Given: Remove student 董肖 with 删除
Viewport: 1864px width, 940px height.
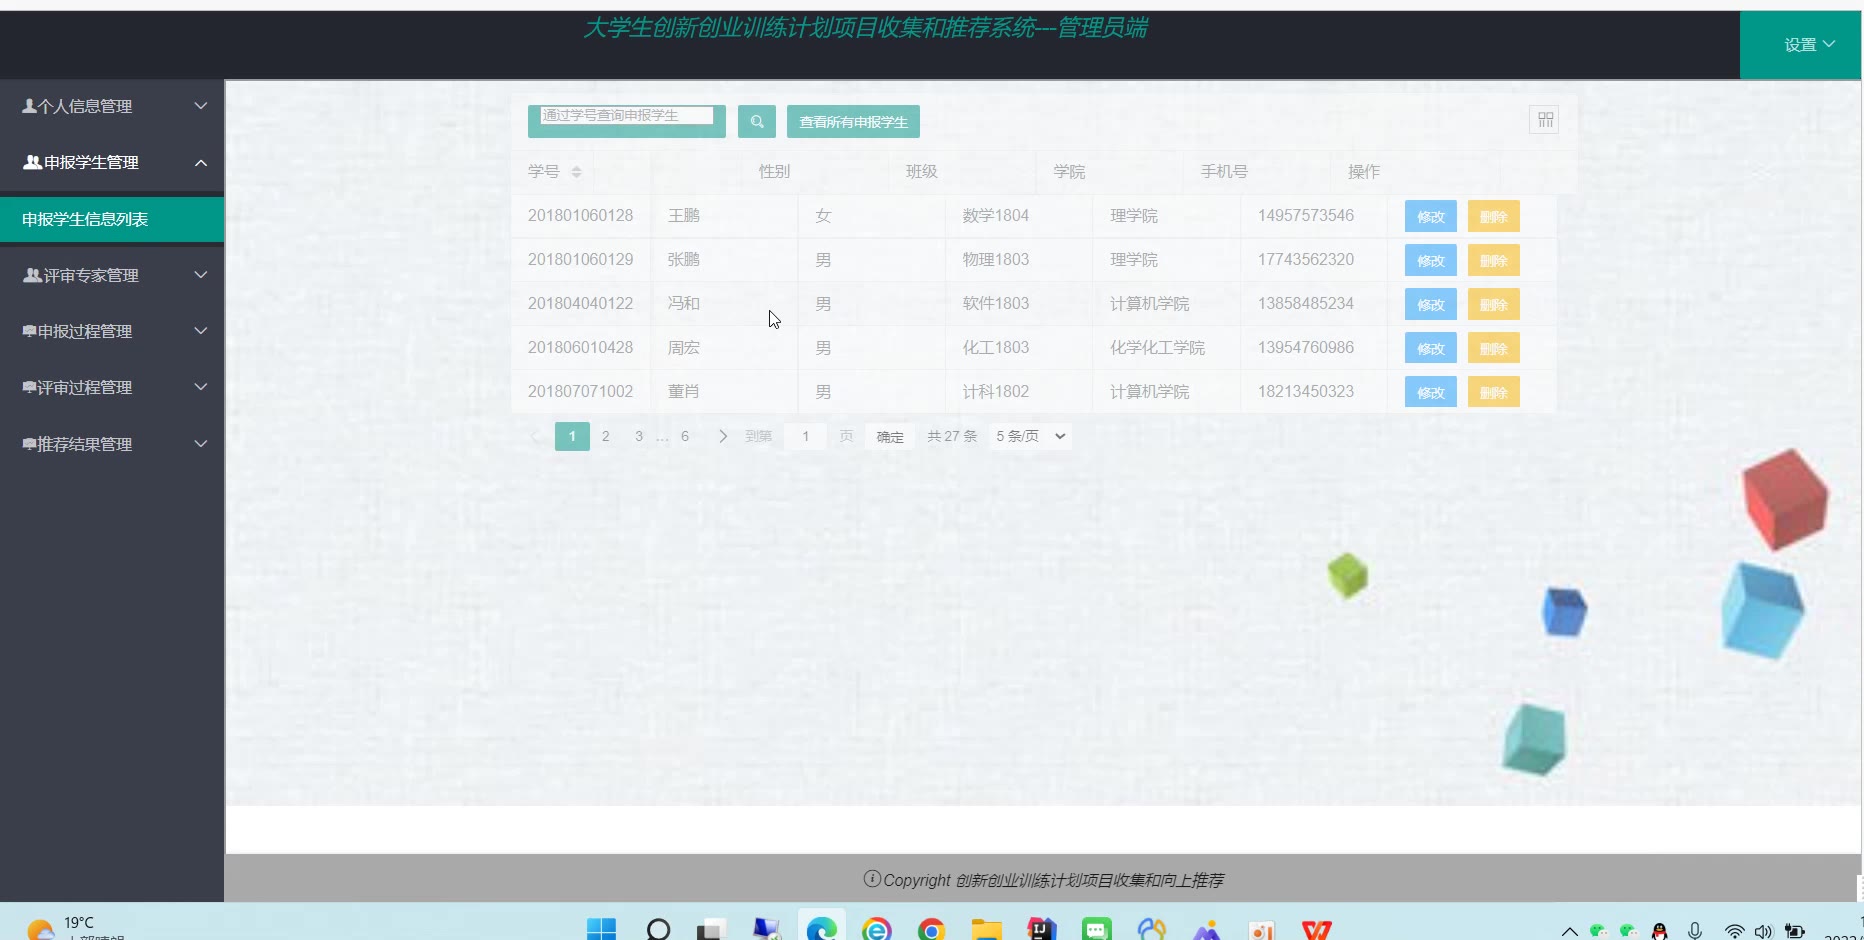Looking at the screenshot, I should click(1494, 392).
